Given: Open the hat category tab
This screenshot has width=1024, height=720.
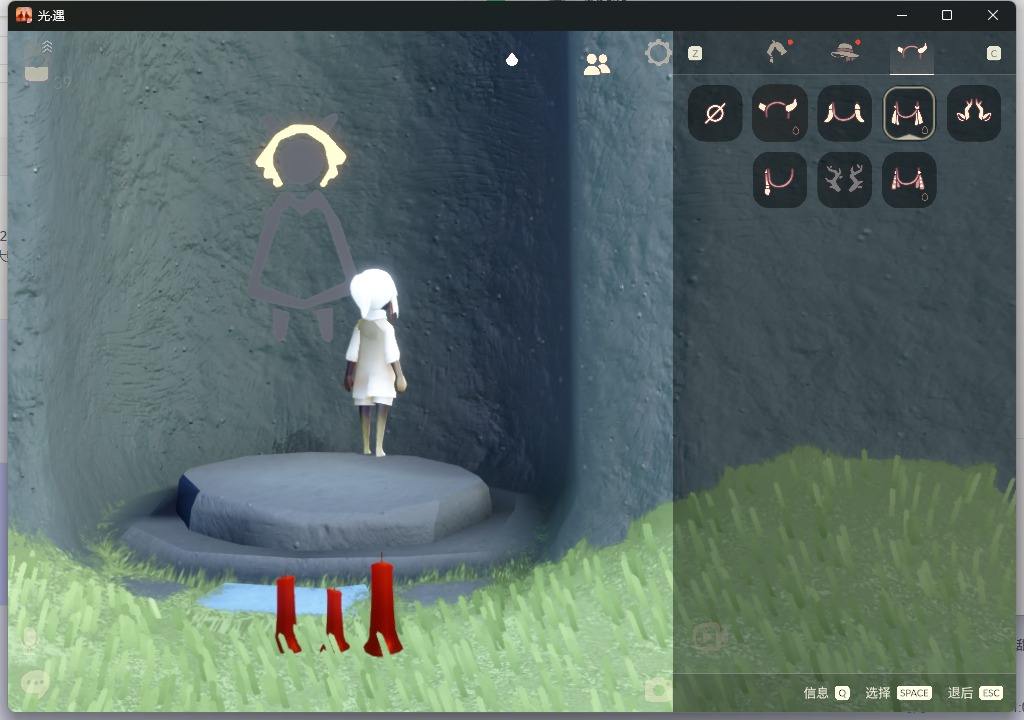Looking at the screenshot, I should pyautogui.click(x=846, y=52).
